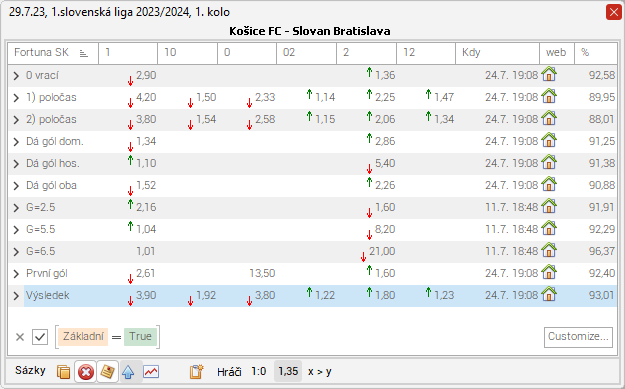Click the Základní filter field tag
Screen dimensions: 625x389
click(83, 337)
